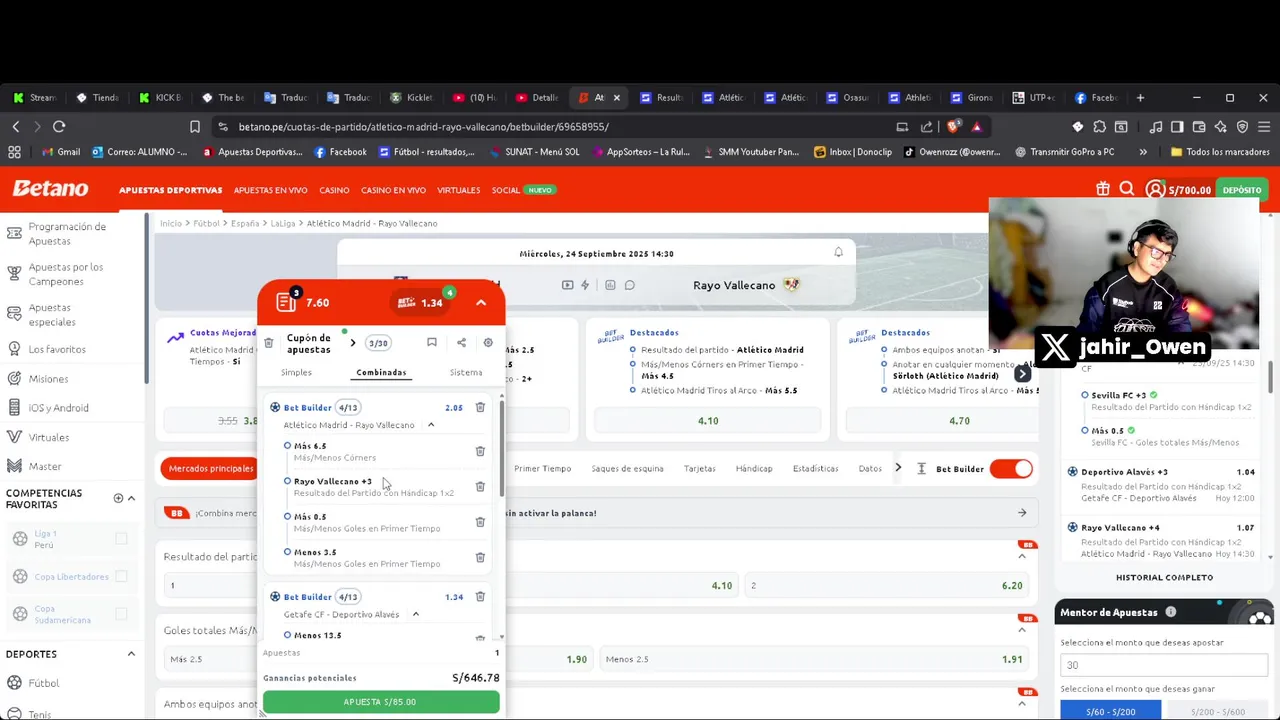This screenshot has height=720, width=1280.
Task: Delete the Más 0.5 first-half goals selection
Action: (480, 522)
